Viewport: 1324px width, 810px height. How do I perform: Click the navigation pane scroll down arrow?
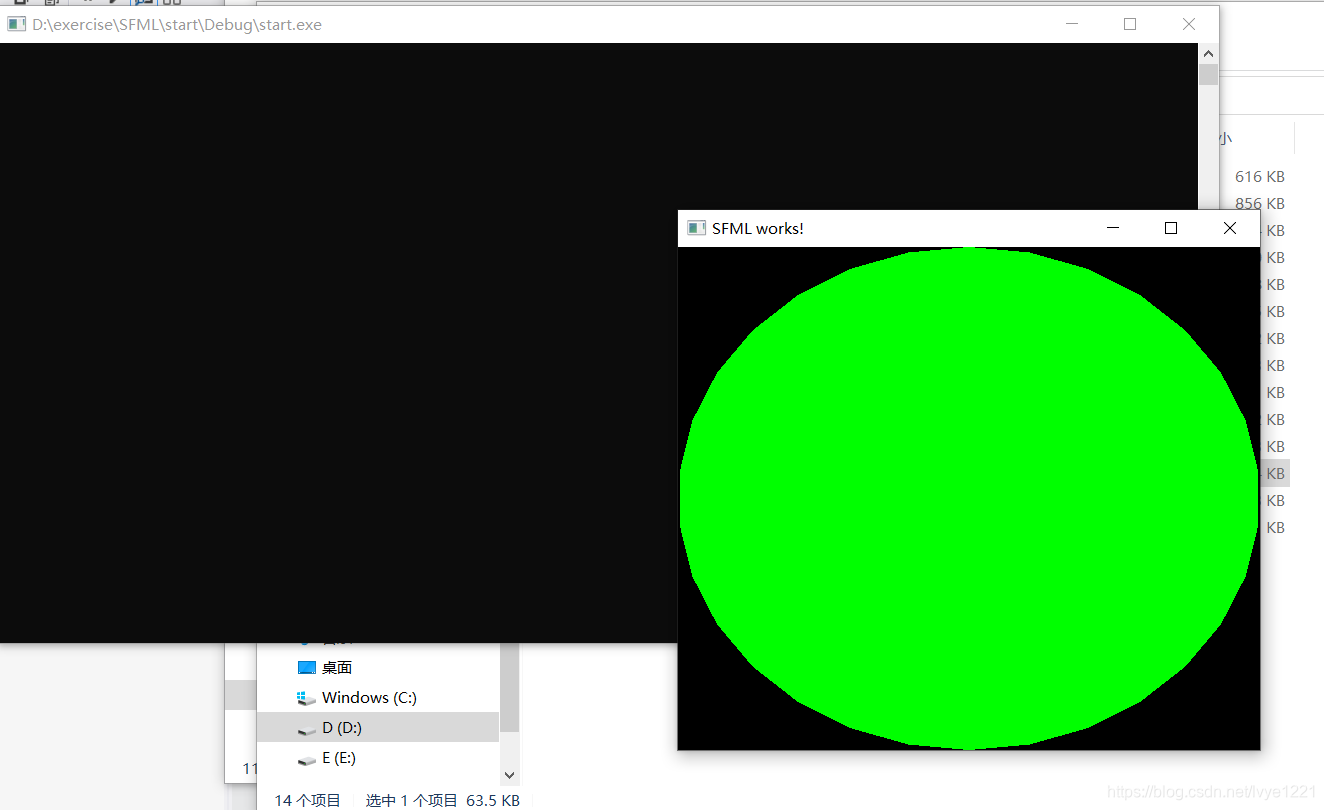click(x=509, y=775)
